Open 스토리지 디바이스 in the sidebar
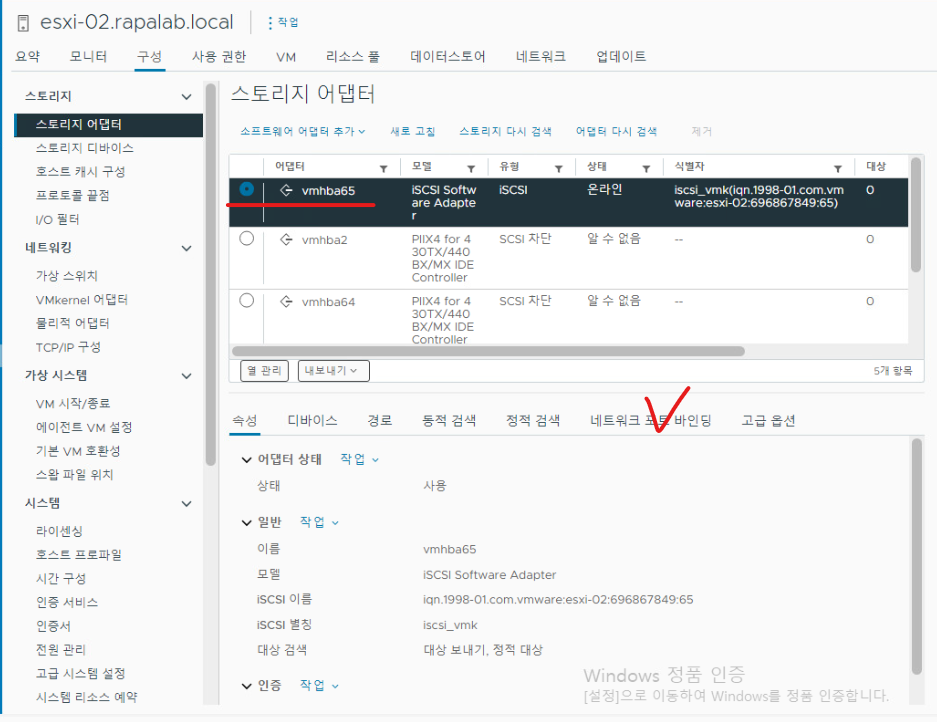The height and width of the screenshot is (722, 937). (84, 148)
